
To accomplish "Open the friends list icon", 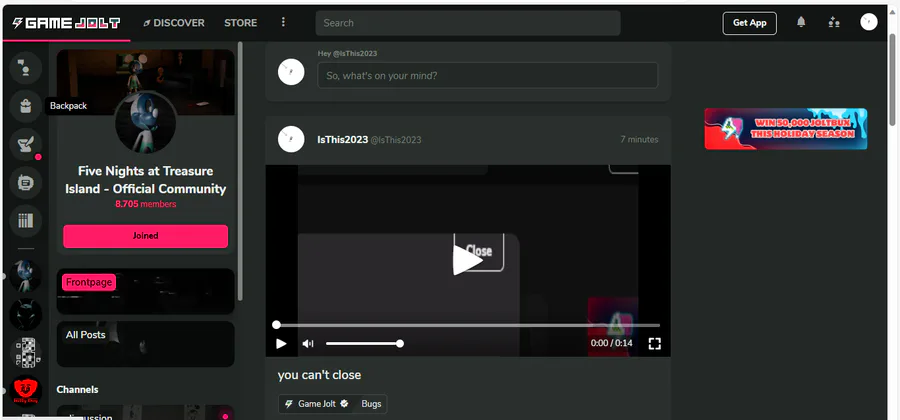I will point(834,22).
